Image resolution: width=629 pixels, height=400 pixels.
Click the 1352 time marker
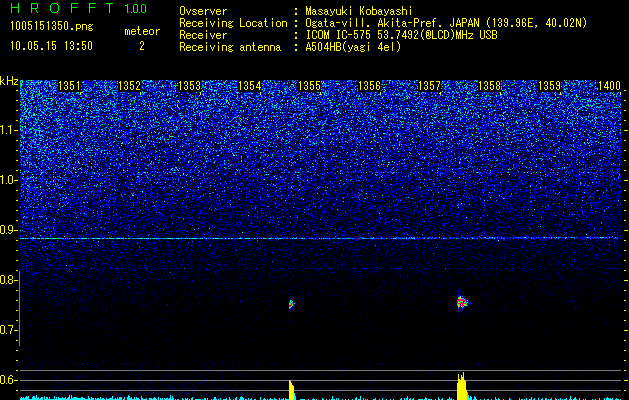(130, 86)
